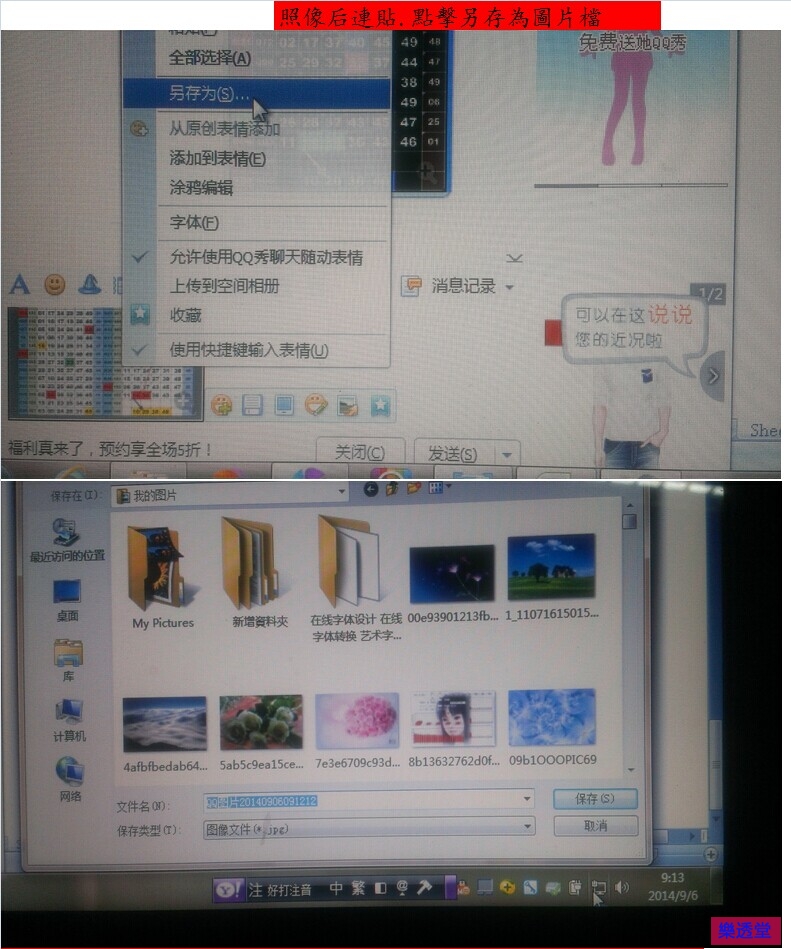Open the 新增资料夹 folder
Viewport: 791px width, 949px height.
pos(259,572)
